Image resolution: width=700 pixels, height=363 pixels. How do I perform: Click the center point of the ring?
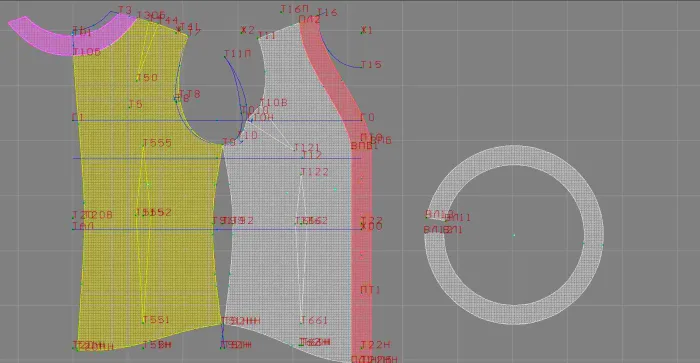click(514, 235)
